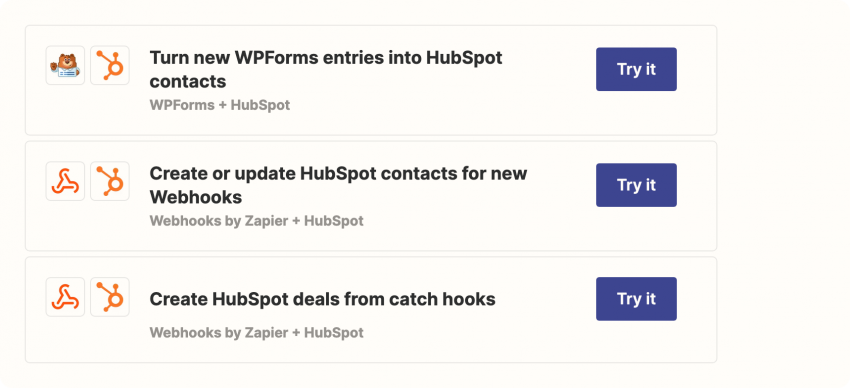
Task: Click Try it for Create HubSpot deals
Action: pyautogui.click(x=636, y=299)
